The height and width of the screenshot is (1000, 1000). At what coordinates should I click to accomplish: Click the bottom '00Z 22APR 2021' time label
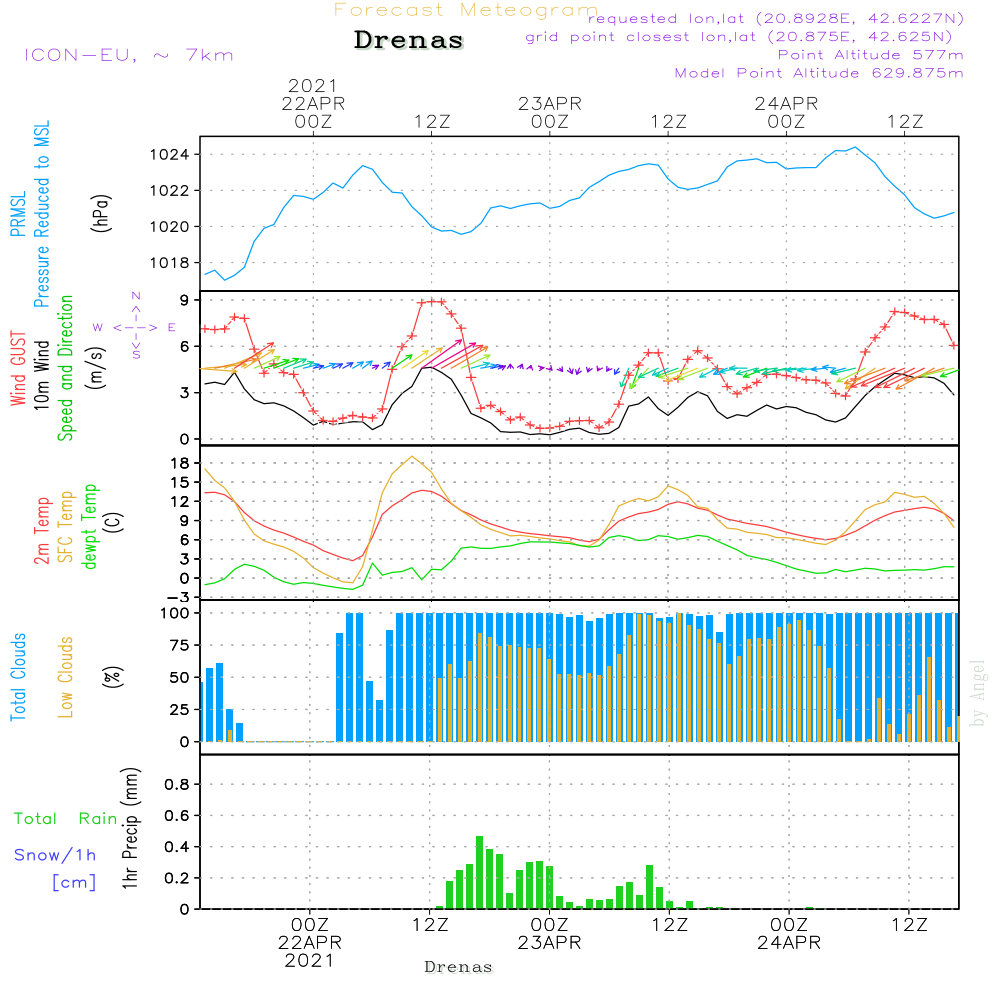point(309,943)
